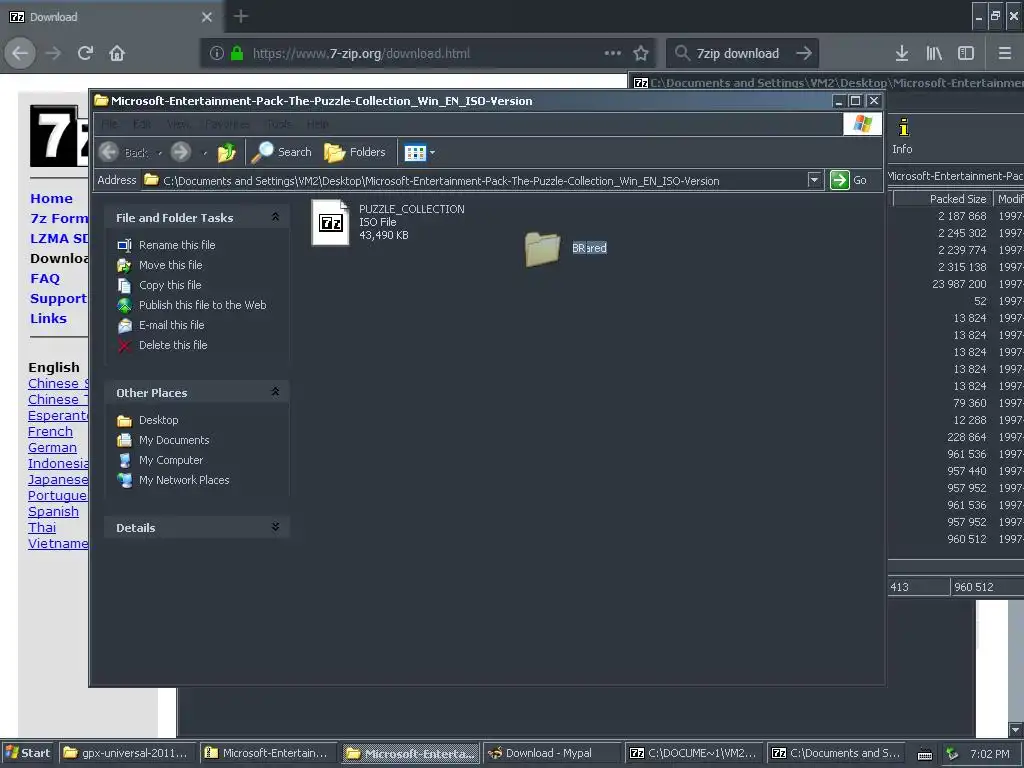Open the Help menu in Explorer
Image resolution: width=1024 pixels, height=768 pixels.
click(317, 124)
